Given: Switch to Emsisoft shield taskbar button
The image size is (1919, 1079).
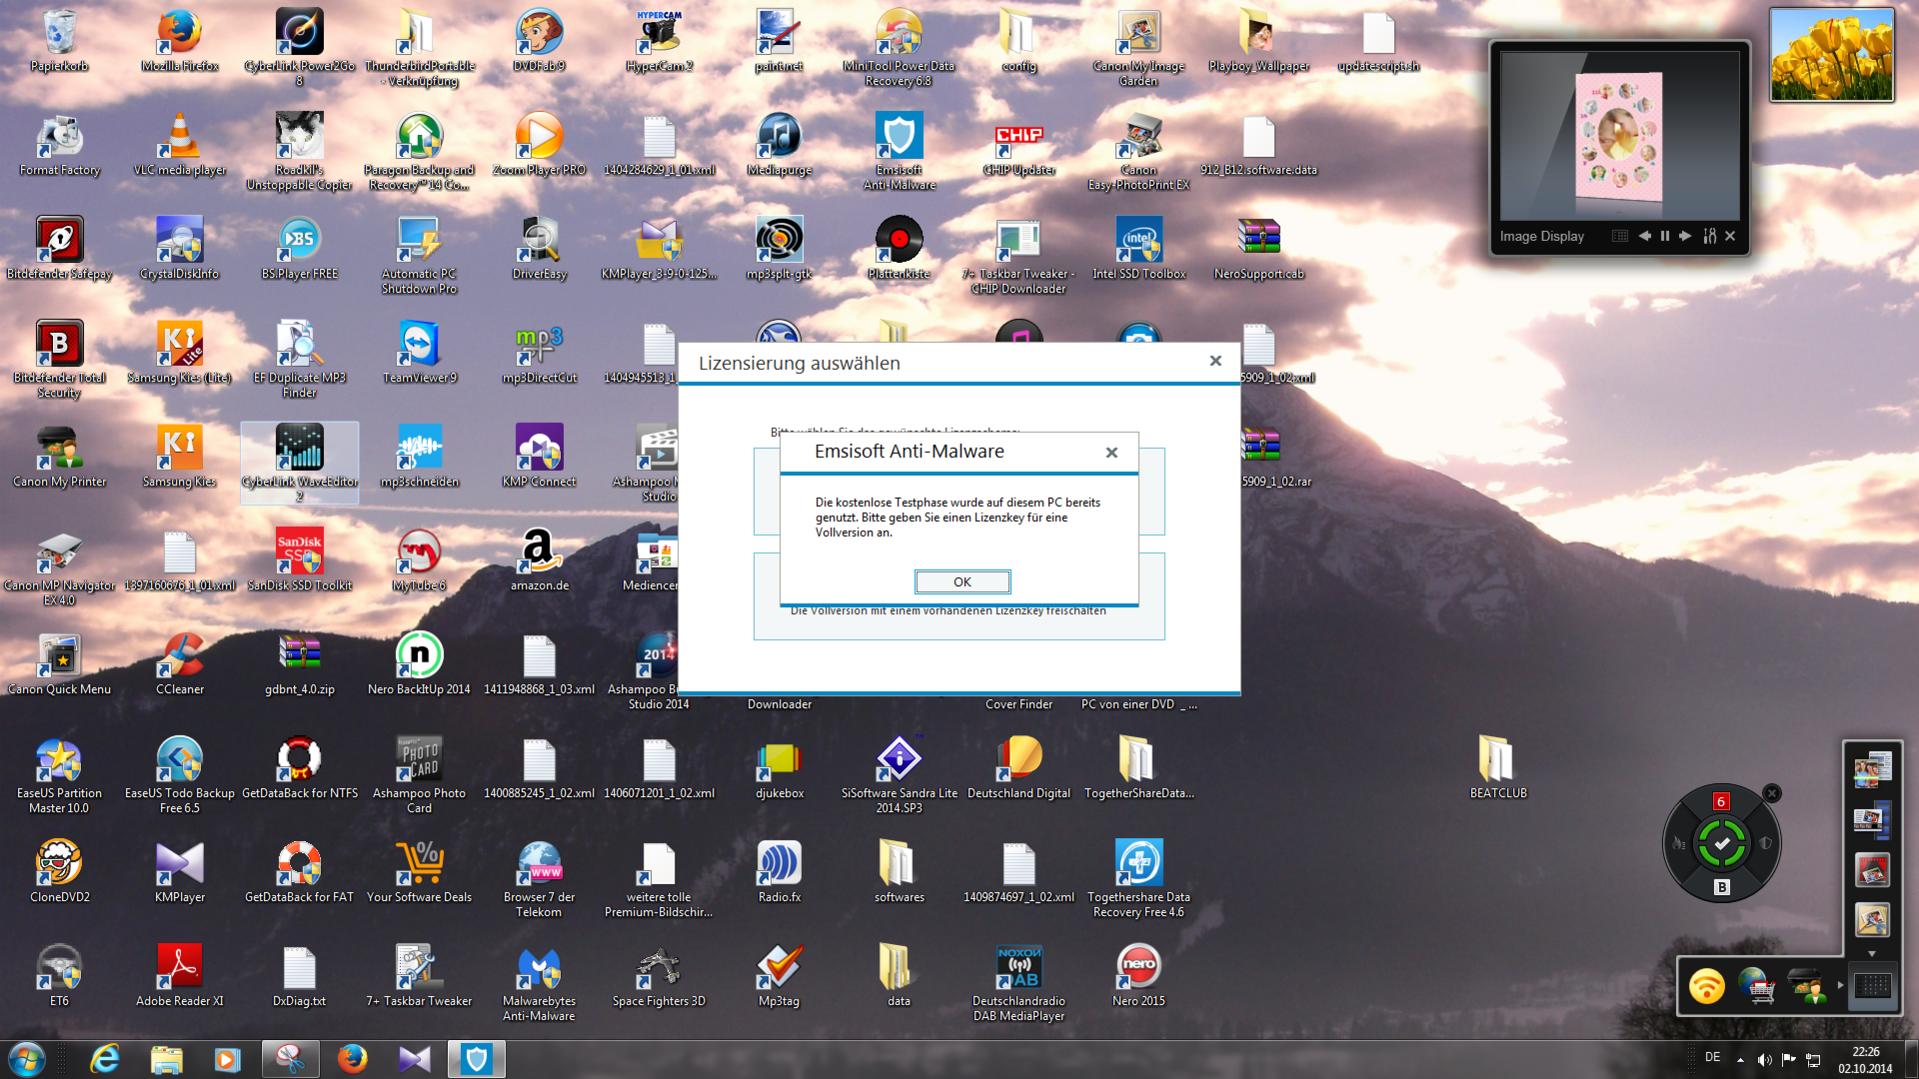Looking at the screenshot, I should click(x=476, y=1059).
